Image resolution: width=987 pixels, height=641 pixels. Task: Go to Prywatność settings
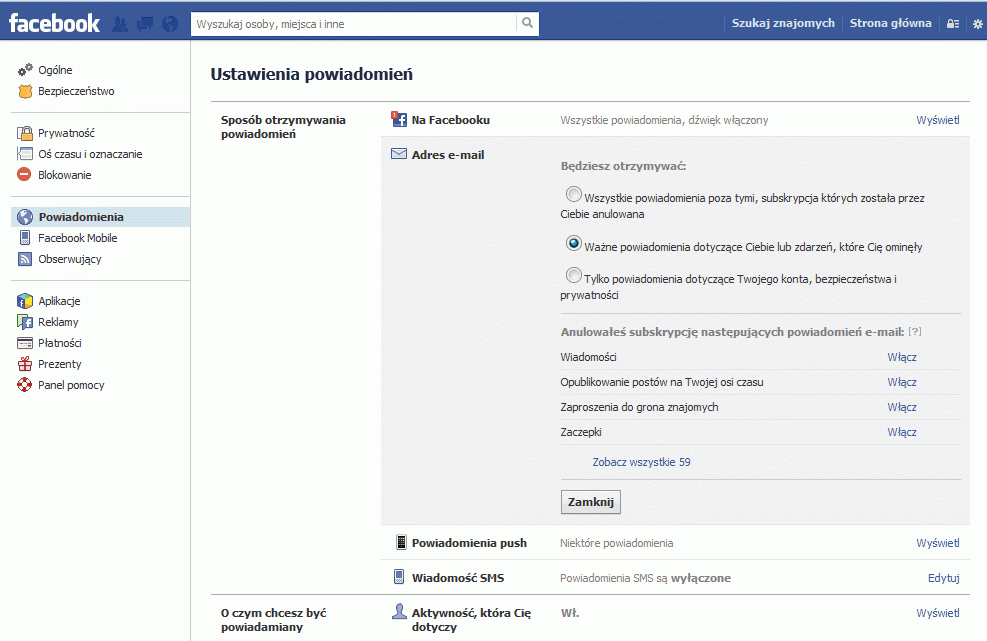tap(67, 133)
